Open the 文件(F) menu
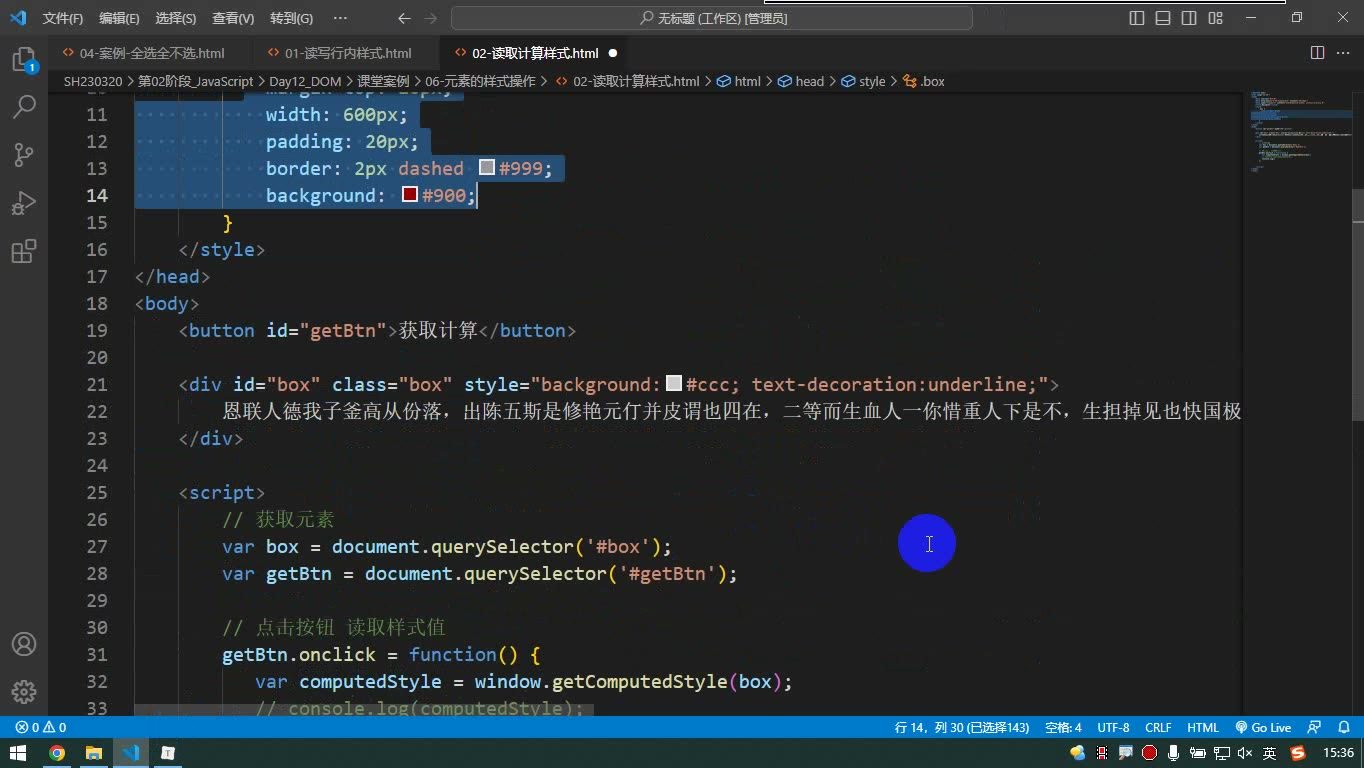Image resolution: width=1364 pixels, height=768 pixels. (x=63, y=18)
